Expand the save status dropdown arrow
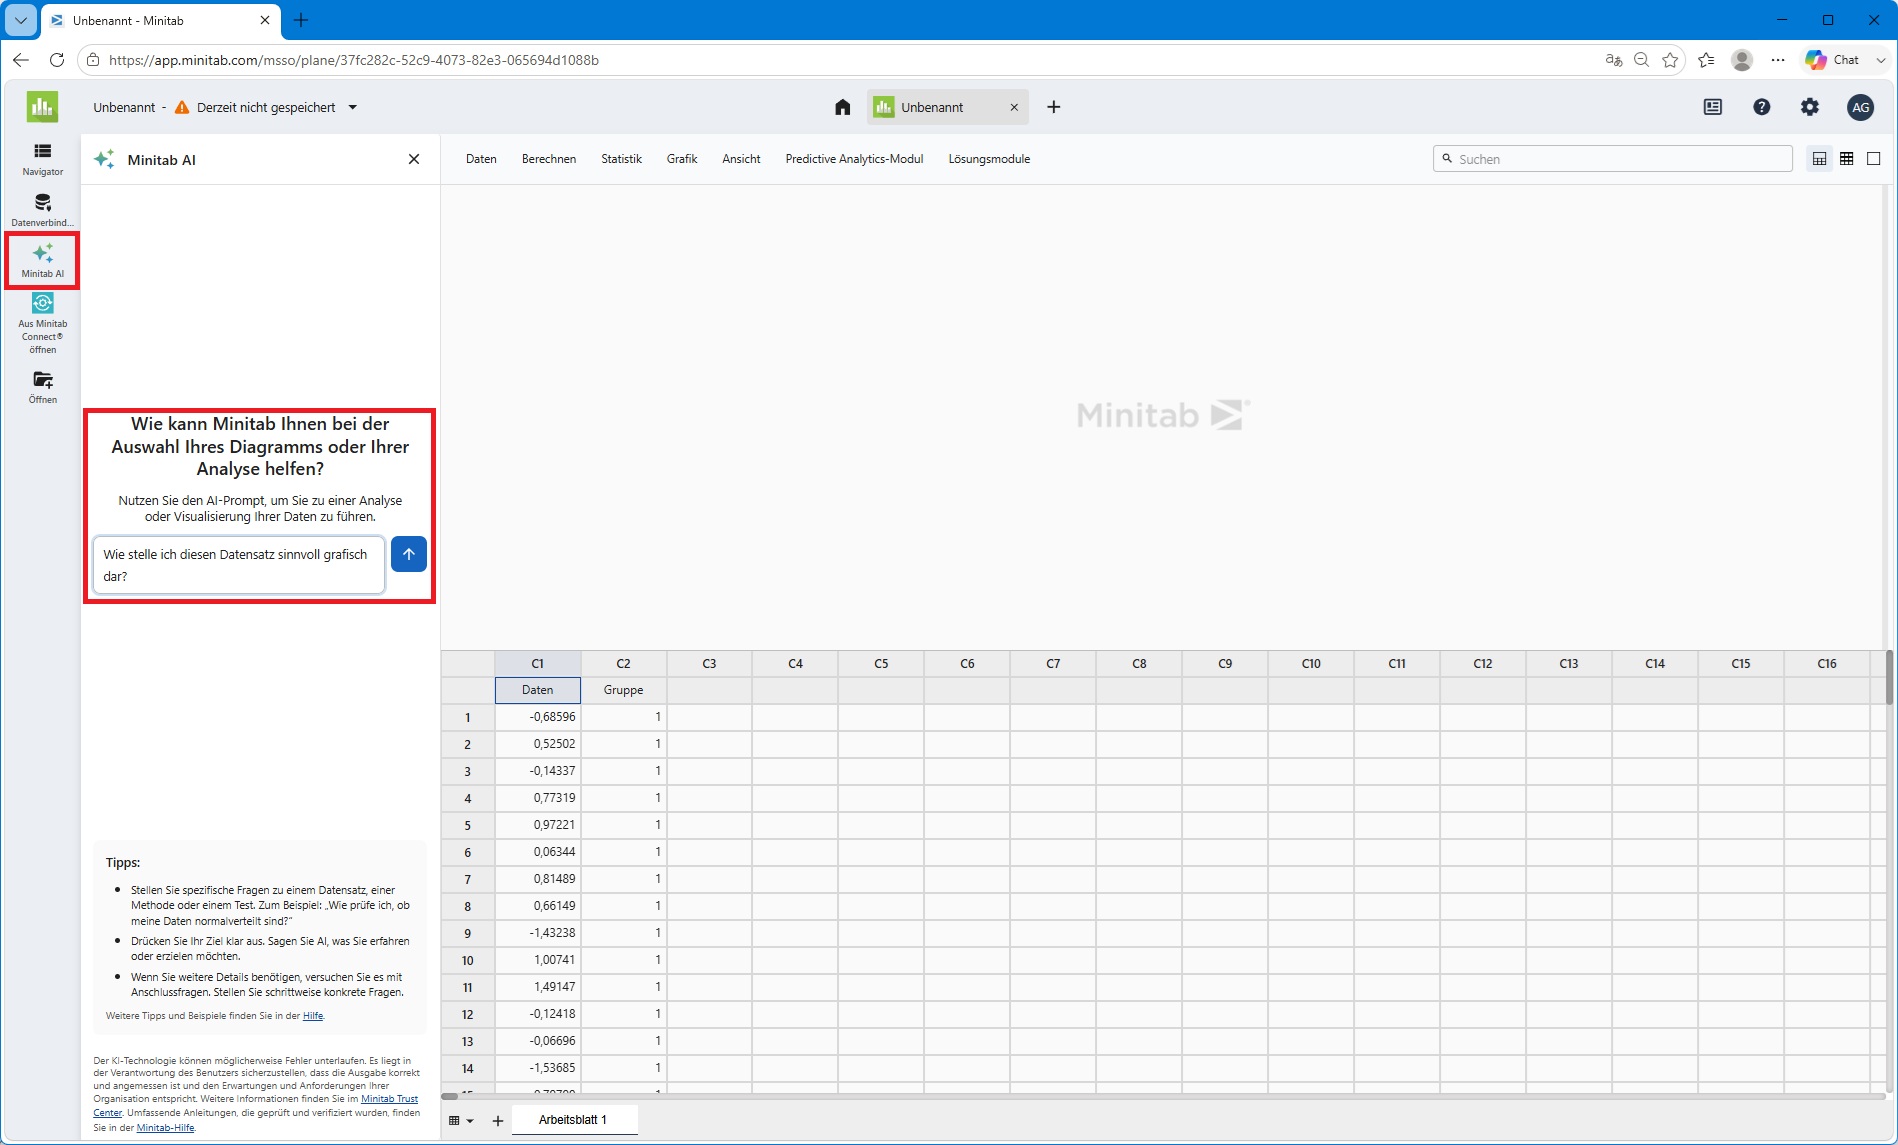This screenshot has height=1145, width=1898. click(x=352, y=107)
